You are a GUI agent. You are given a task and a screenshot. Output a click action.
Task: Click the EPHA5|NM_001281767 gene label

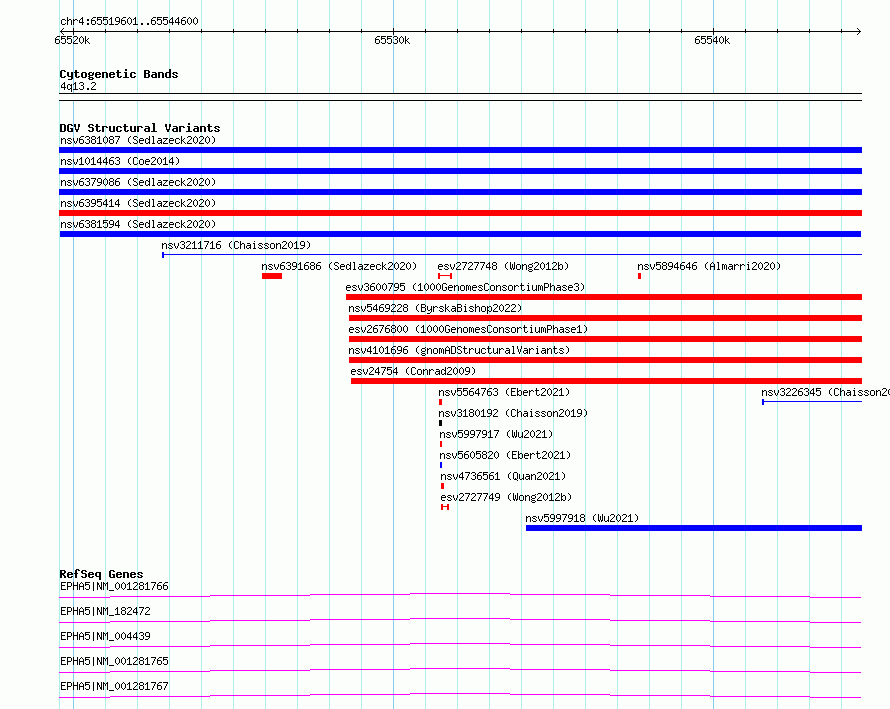click(x=114, y=686)
